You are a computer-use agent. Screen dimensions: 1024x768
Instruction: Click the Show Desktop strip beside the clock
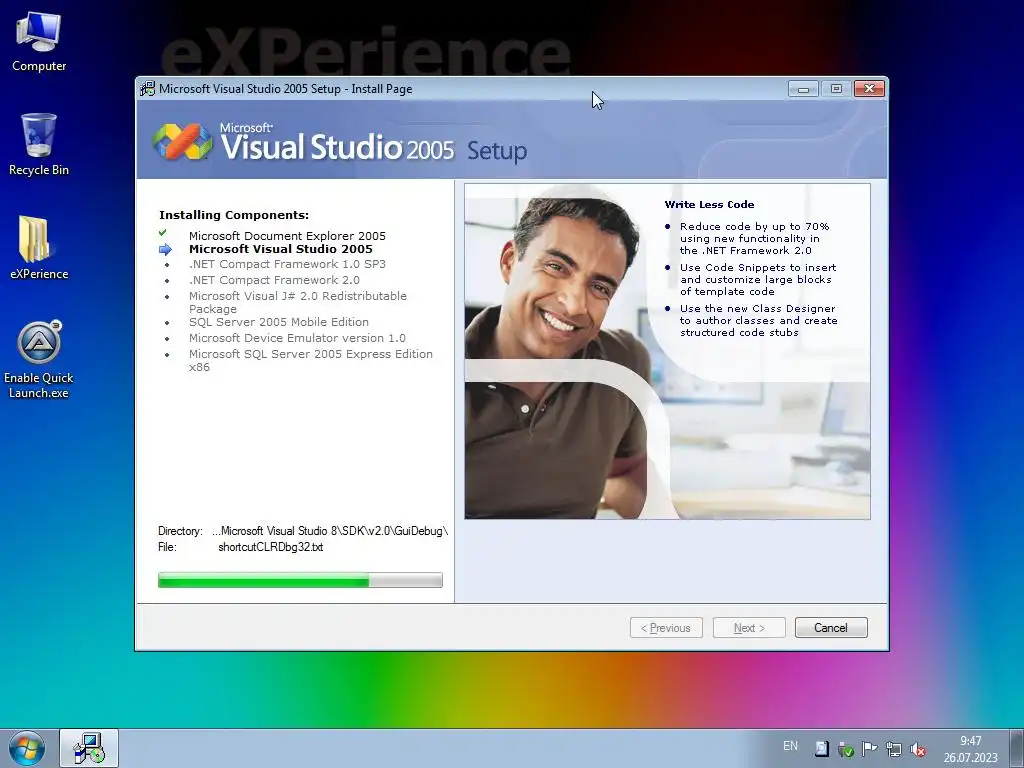click(1018, 748)
